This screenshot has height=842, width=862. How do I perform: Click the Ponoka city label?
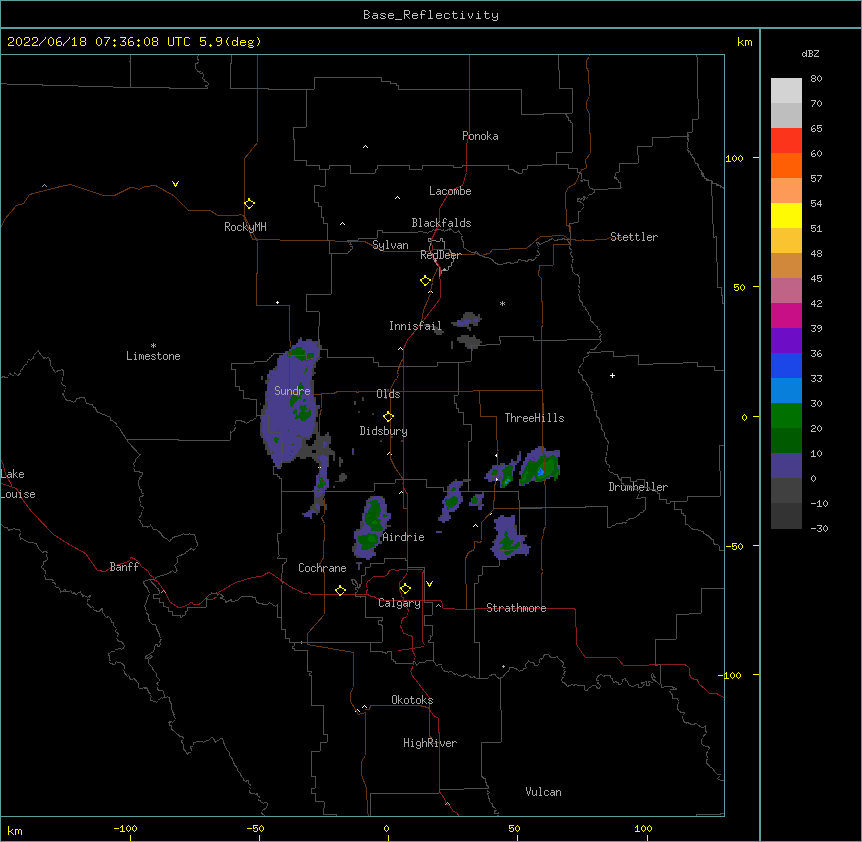[480, 136]
